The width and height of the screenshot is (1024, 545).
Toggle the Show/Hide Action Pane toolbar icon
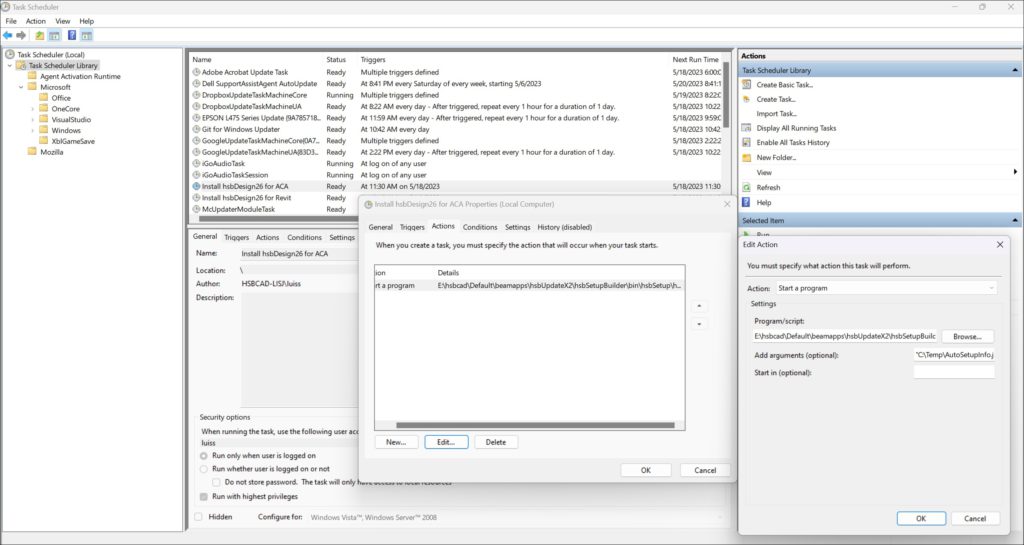pyautogui.click(x=86, y=35)
